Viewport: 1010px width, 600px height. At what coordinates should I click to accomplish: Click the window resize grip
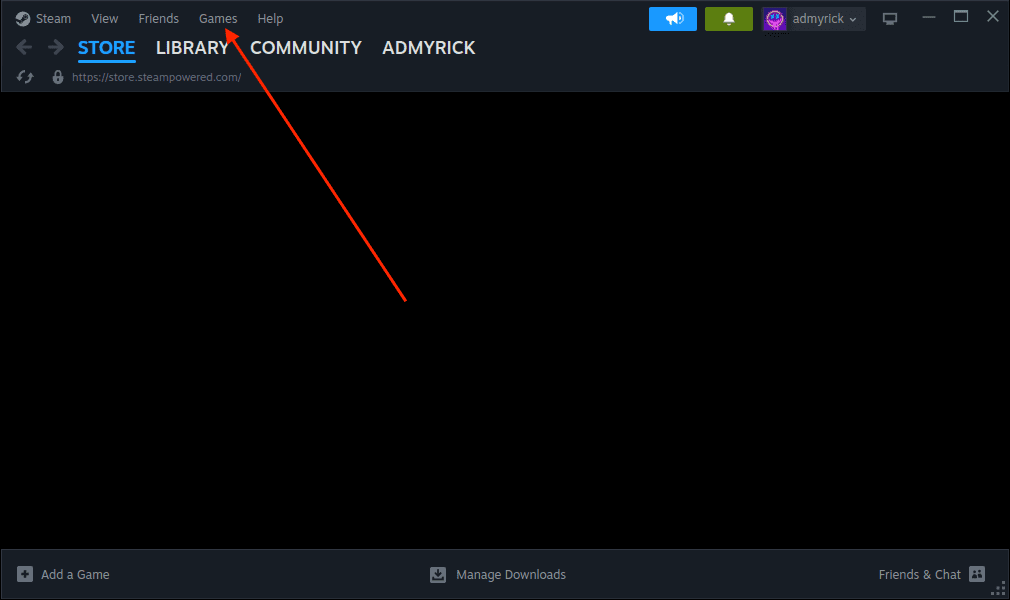[x=999, y=588]
